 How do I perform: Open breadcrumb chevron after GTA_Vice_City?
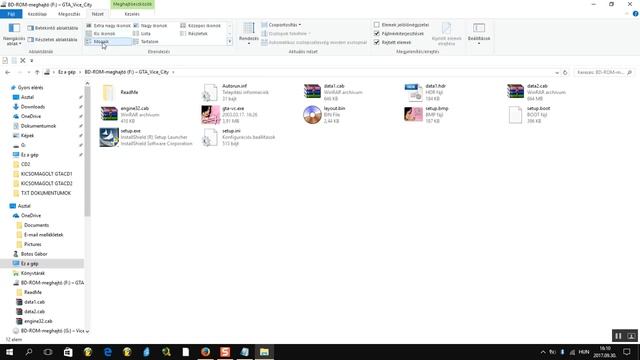point(173,72)
